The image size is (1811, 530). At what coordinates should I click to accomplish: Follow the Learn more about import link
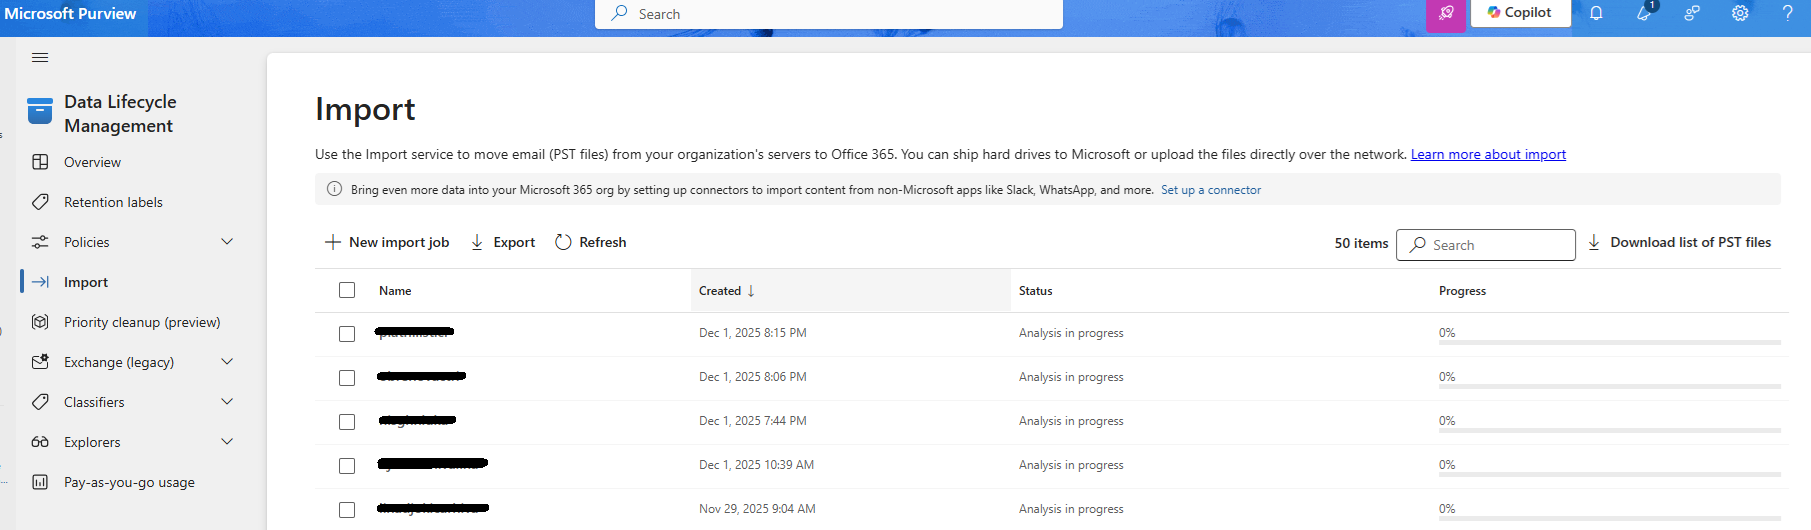(1488, 154)
